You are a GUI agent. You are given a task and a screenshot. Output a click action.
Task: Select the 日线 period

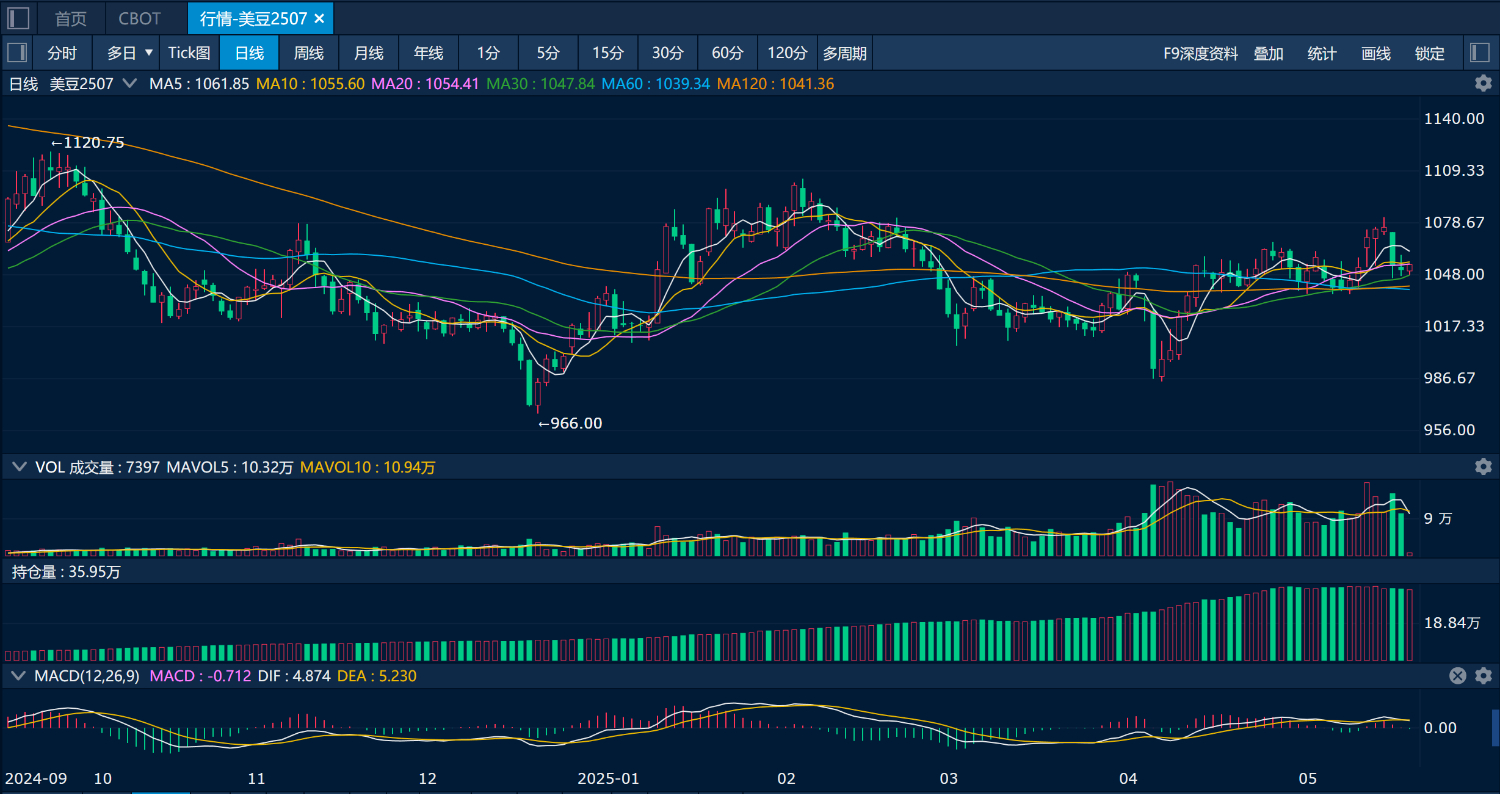pyautogui.click(x=249, y=53)
